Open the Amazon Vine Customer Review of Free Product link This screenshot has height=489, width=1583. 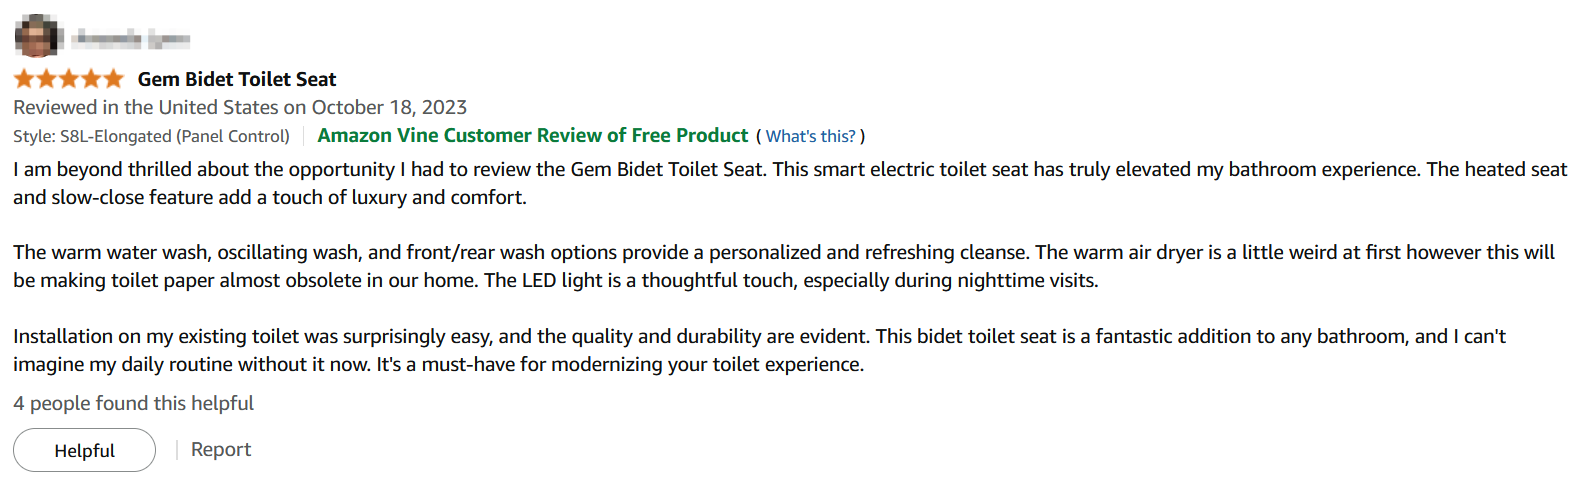tap(533, 135)
